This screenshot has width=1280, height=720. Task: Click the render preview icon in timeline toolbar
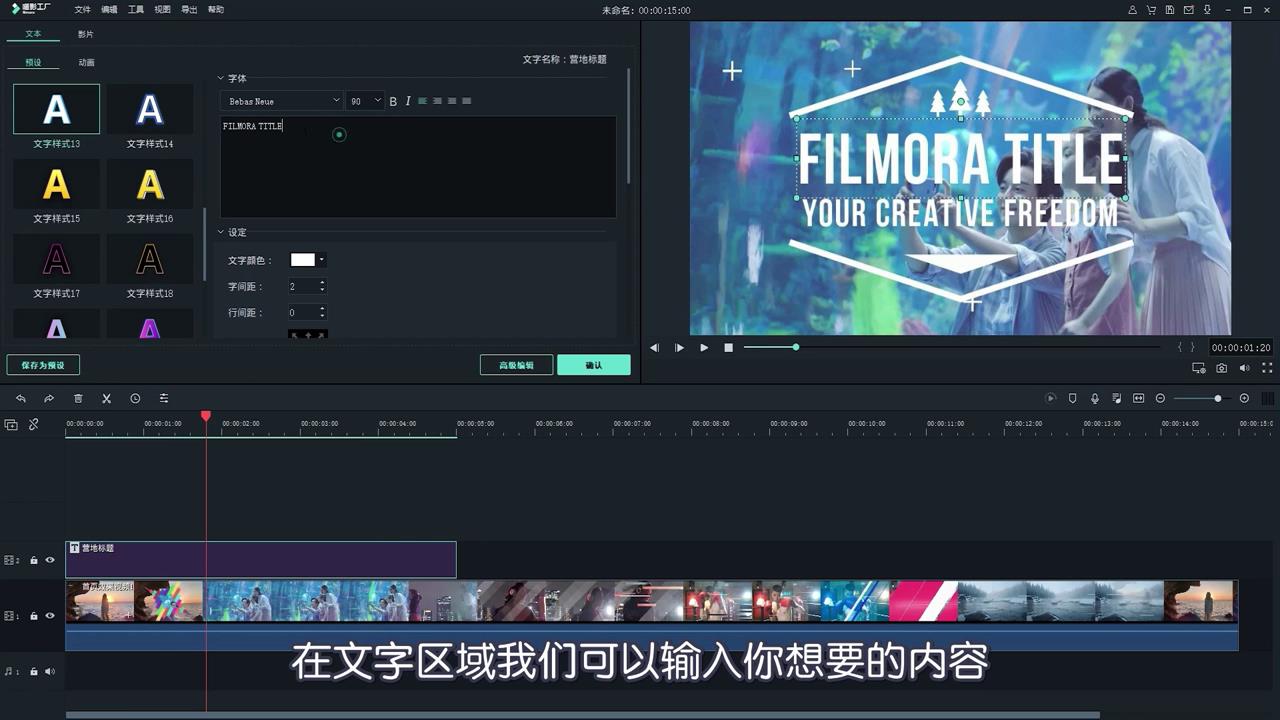[x=1051, y=398]
